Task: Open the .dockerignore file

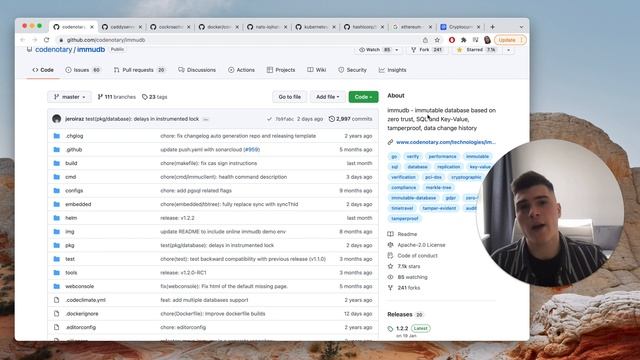Action: 82,313
